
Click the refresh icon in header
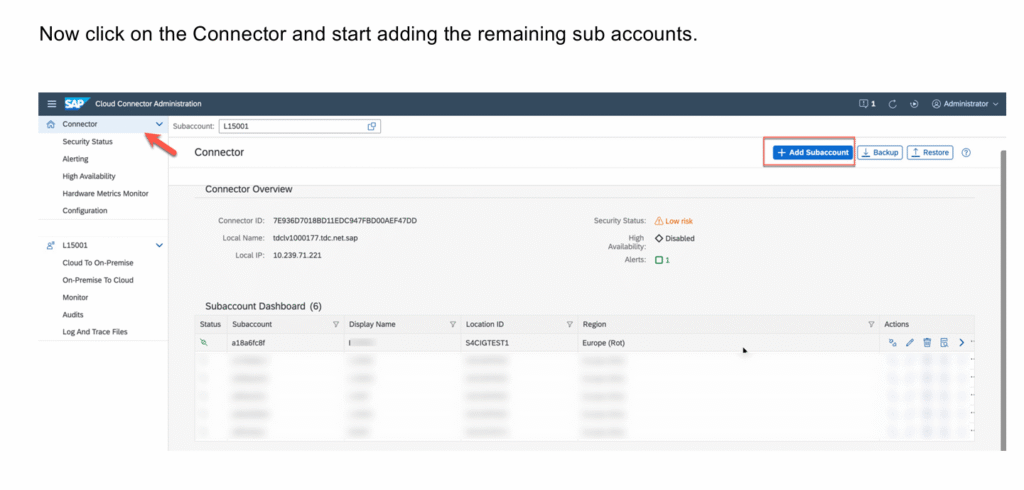pyautogui.click(x=890, y=103)
